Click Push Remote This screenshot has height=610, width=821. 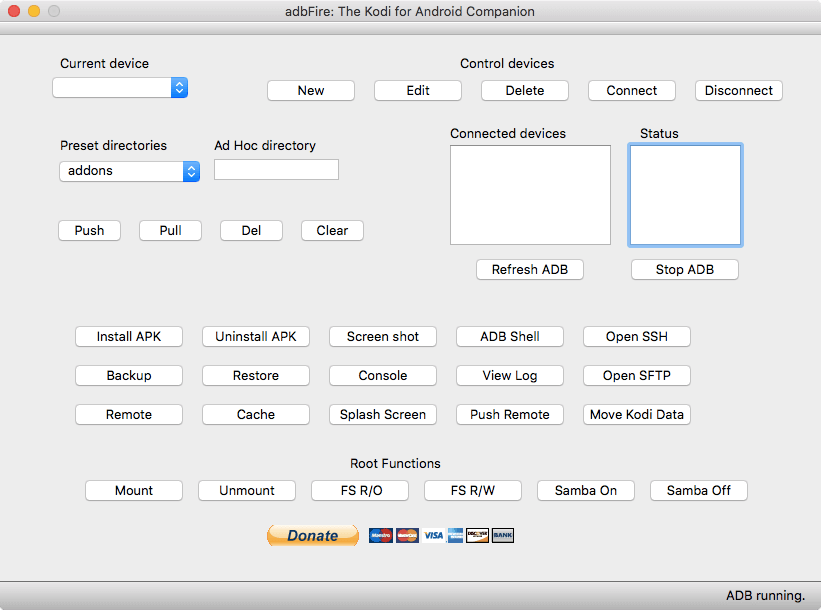510,415
